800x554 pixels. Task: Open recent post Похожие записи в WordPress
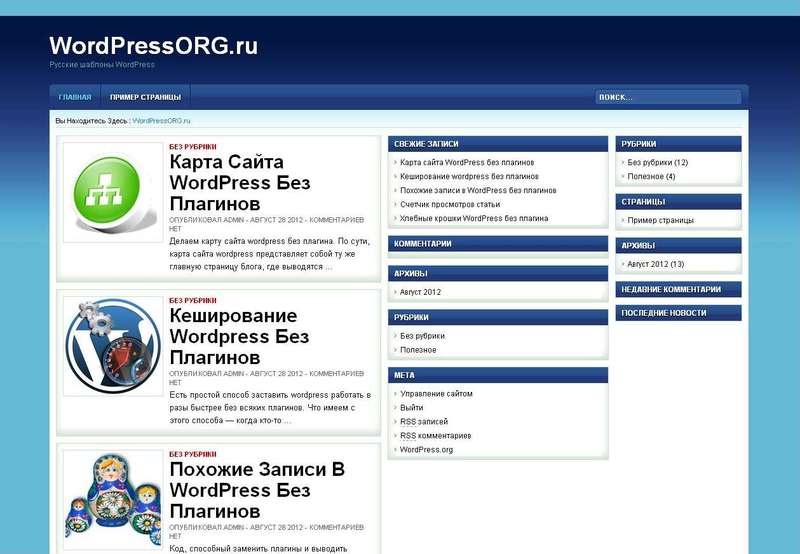[478, 190]
